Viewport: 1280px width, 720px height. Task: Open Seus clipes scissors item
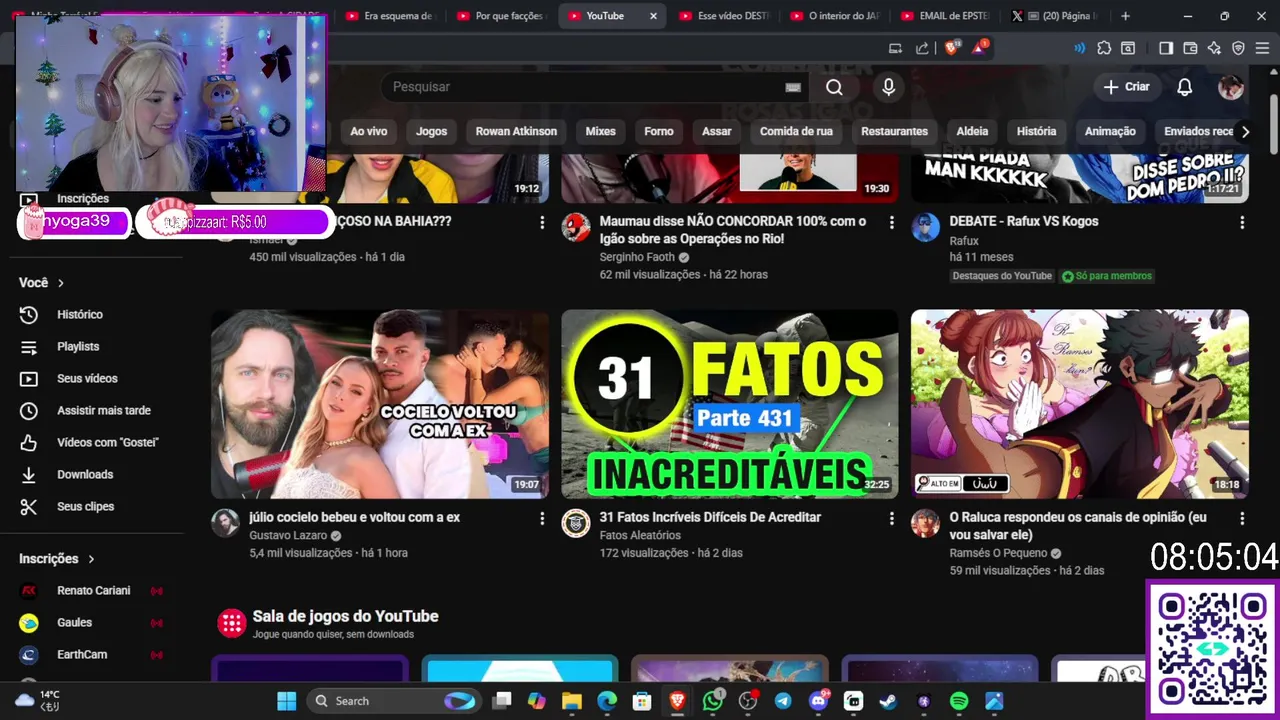[85, 507]
